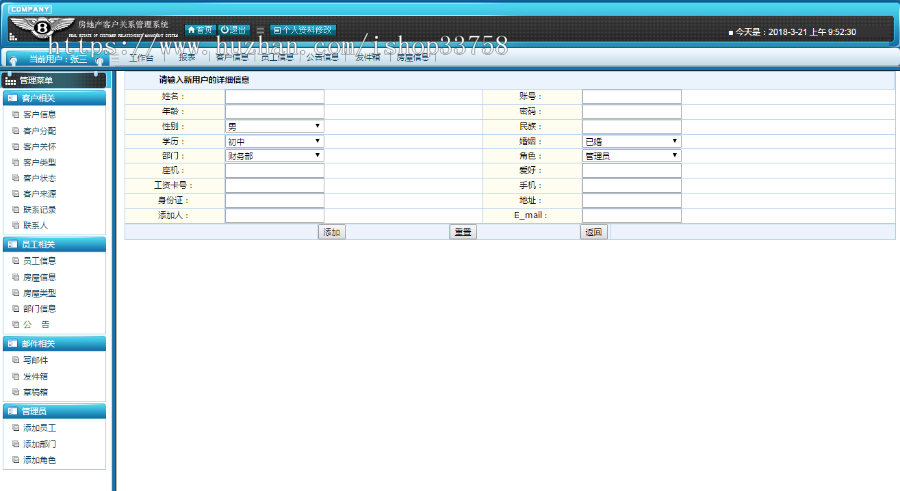This screenshot has width=900, height=491.
Task: Focus the 座机 landline input field
Action: click(x=274, y=171)
